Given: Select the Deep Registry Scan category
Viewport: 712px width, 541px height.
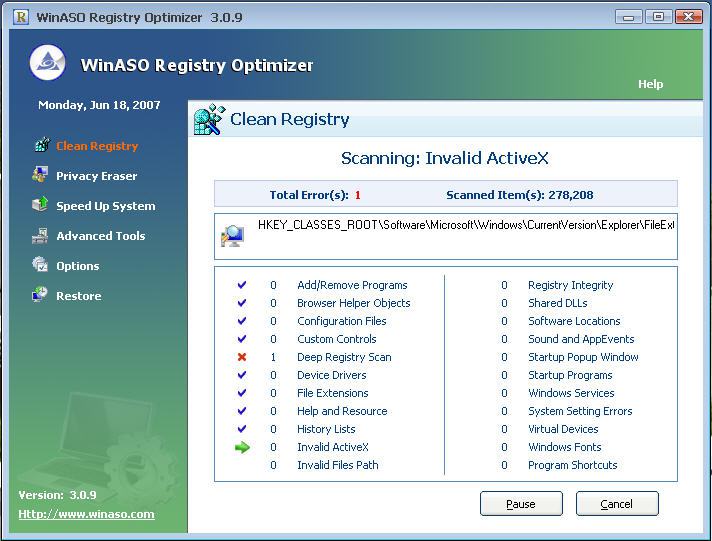Looking at the screenshot, I should click(x=344, y=357).
